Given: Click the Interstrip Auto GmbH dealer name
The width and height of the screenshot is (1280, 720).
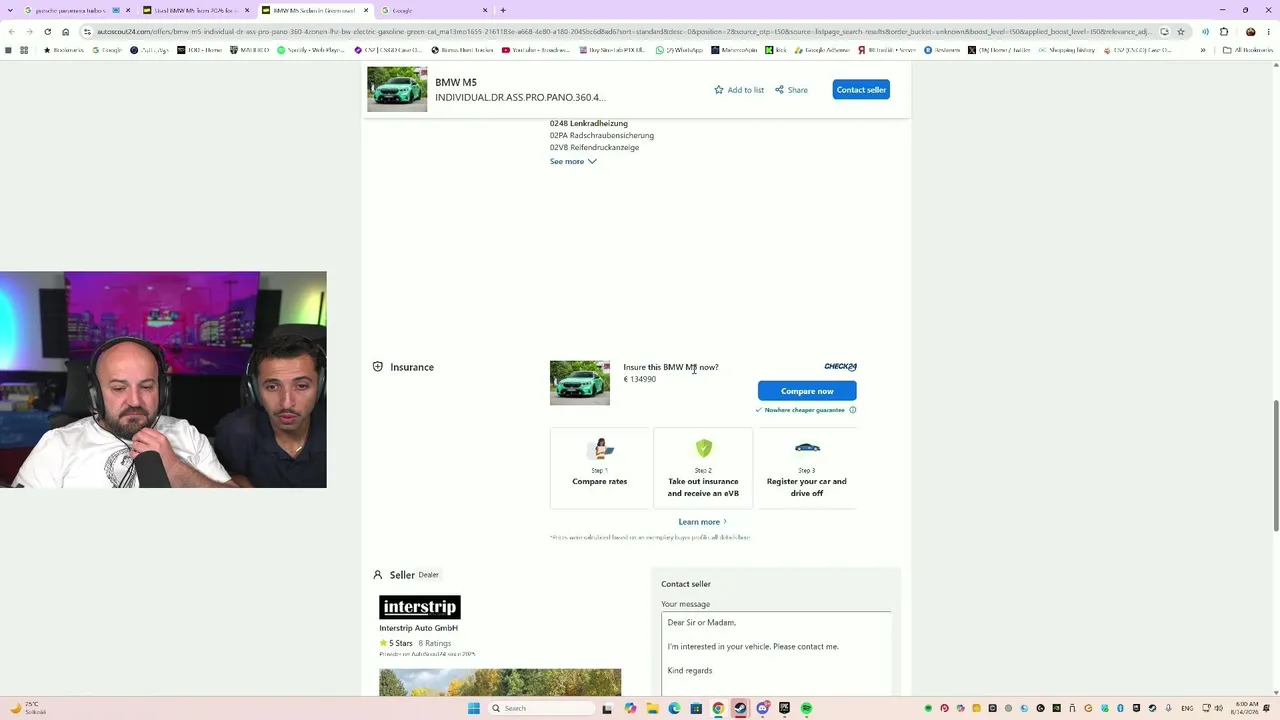Looking at the screenshot, I should click(418, 628).
